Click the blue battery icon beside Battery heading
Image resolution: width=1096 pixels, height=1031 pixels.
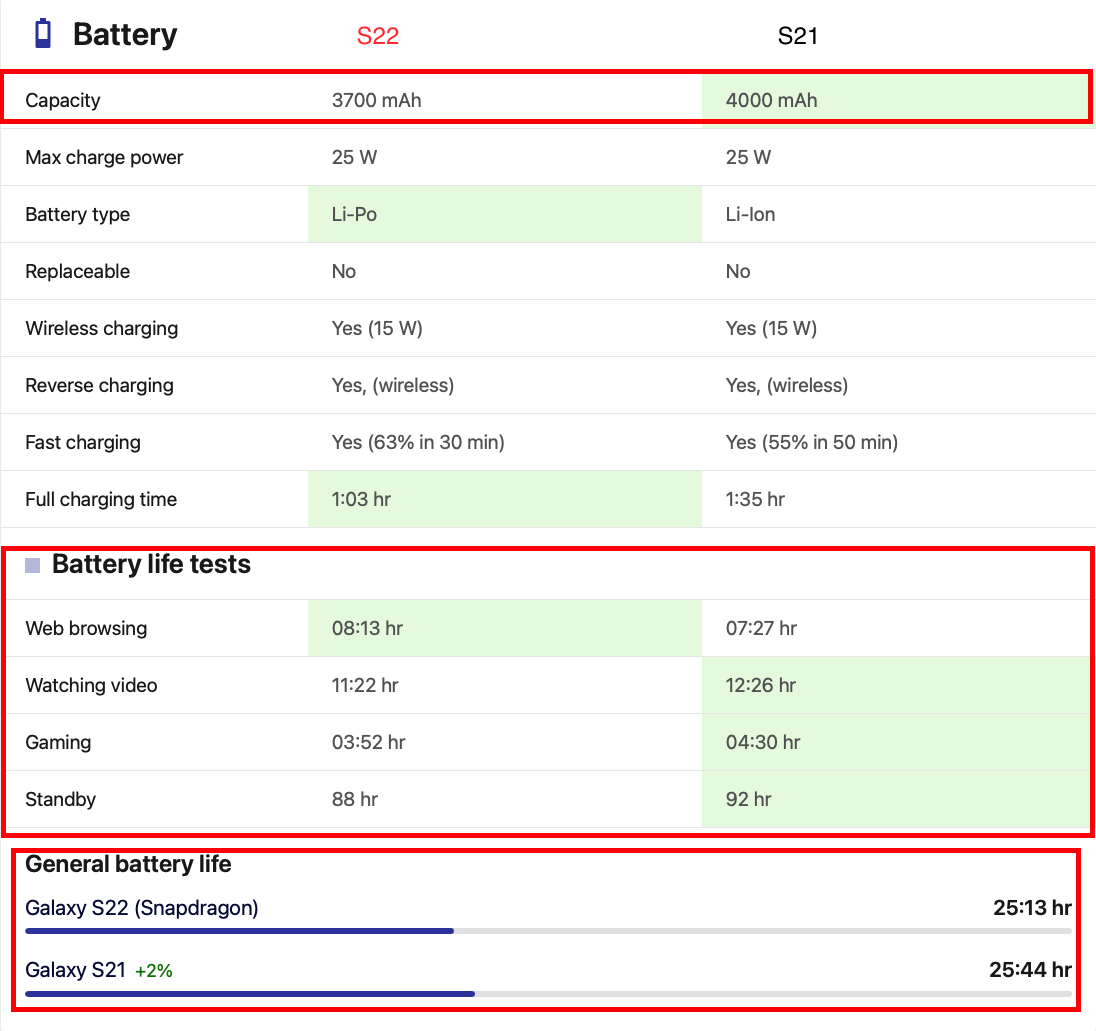43,34
